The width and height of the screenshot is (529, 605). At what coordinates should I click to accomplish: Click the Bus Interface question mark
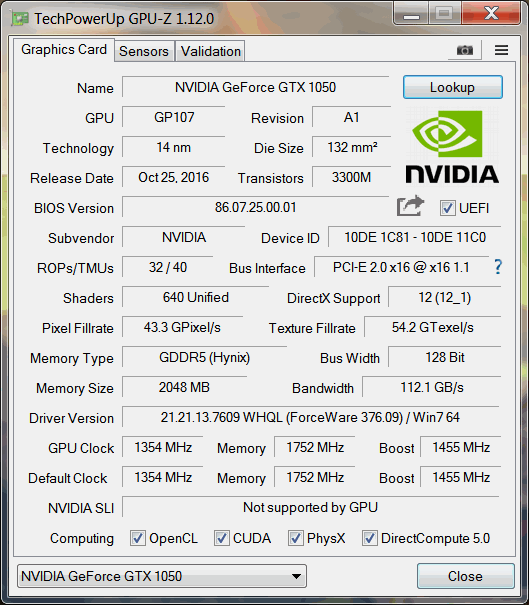pos(498,267)
